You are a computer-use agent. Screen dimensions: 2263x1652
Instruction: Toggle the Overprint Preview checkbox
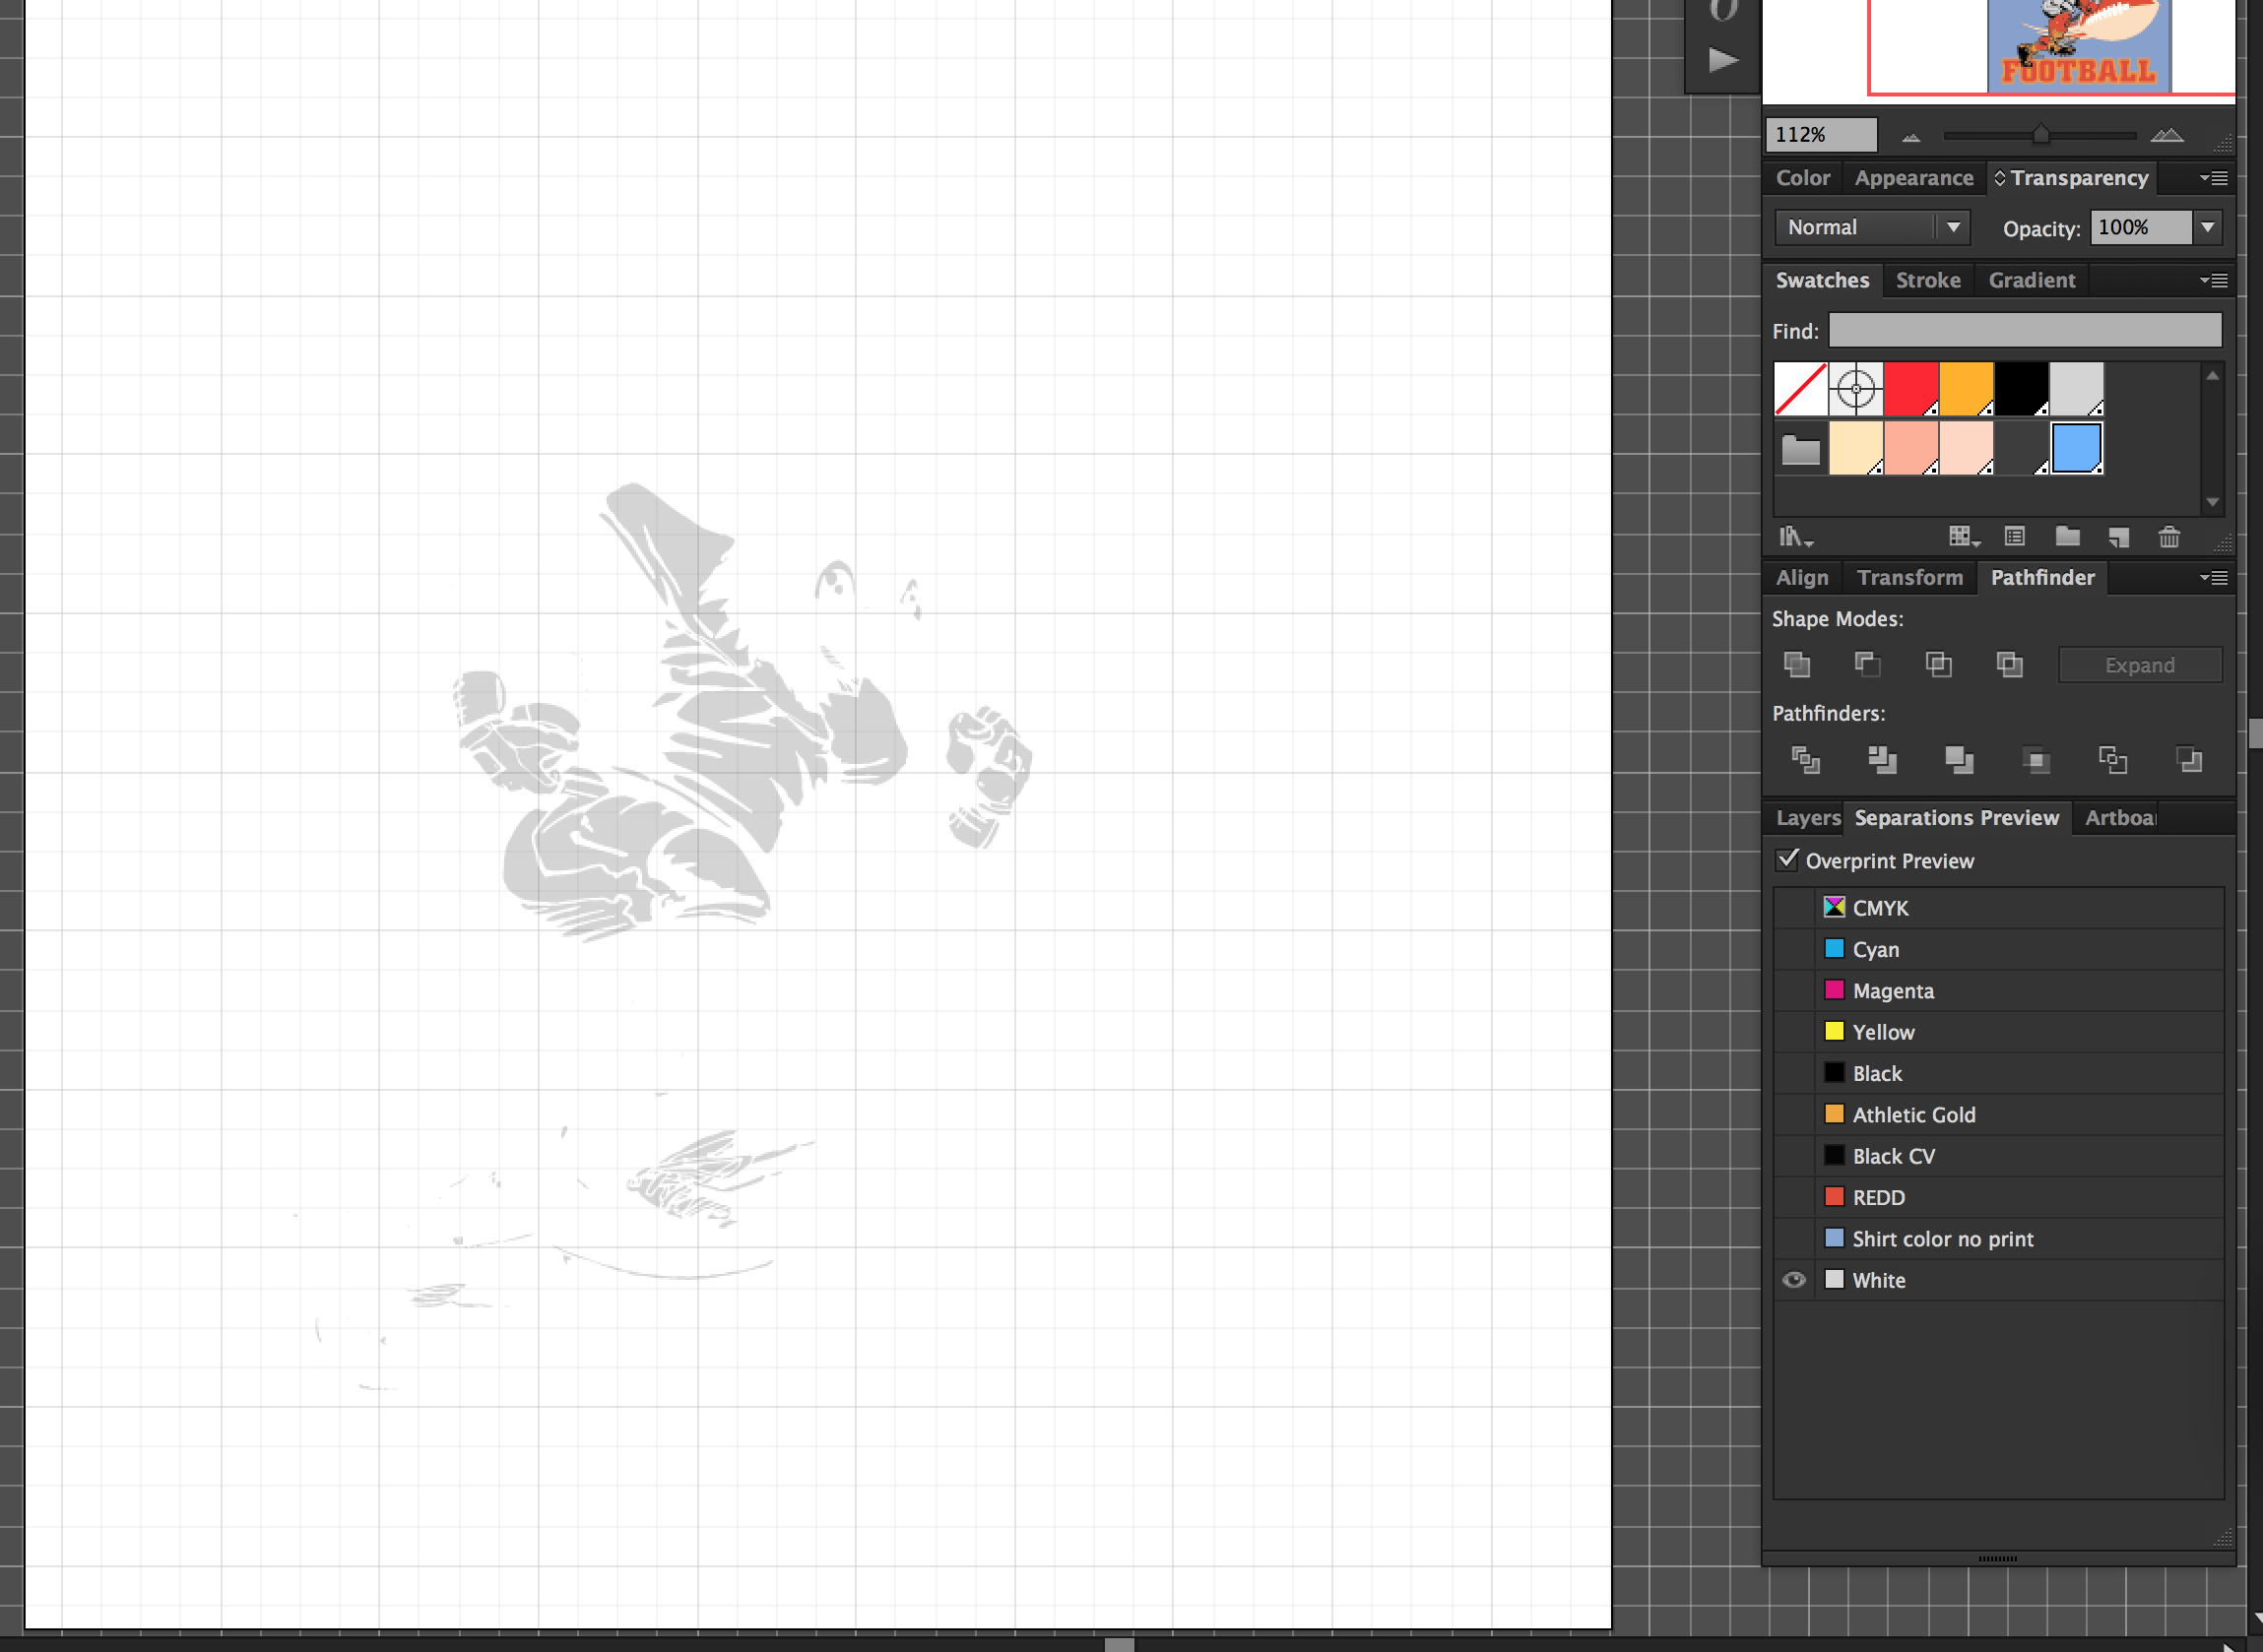click(x=1787, y=860)
